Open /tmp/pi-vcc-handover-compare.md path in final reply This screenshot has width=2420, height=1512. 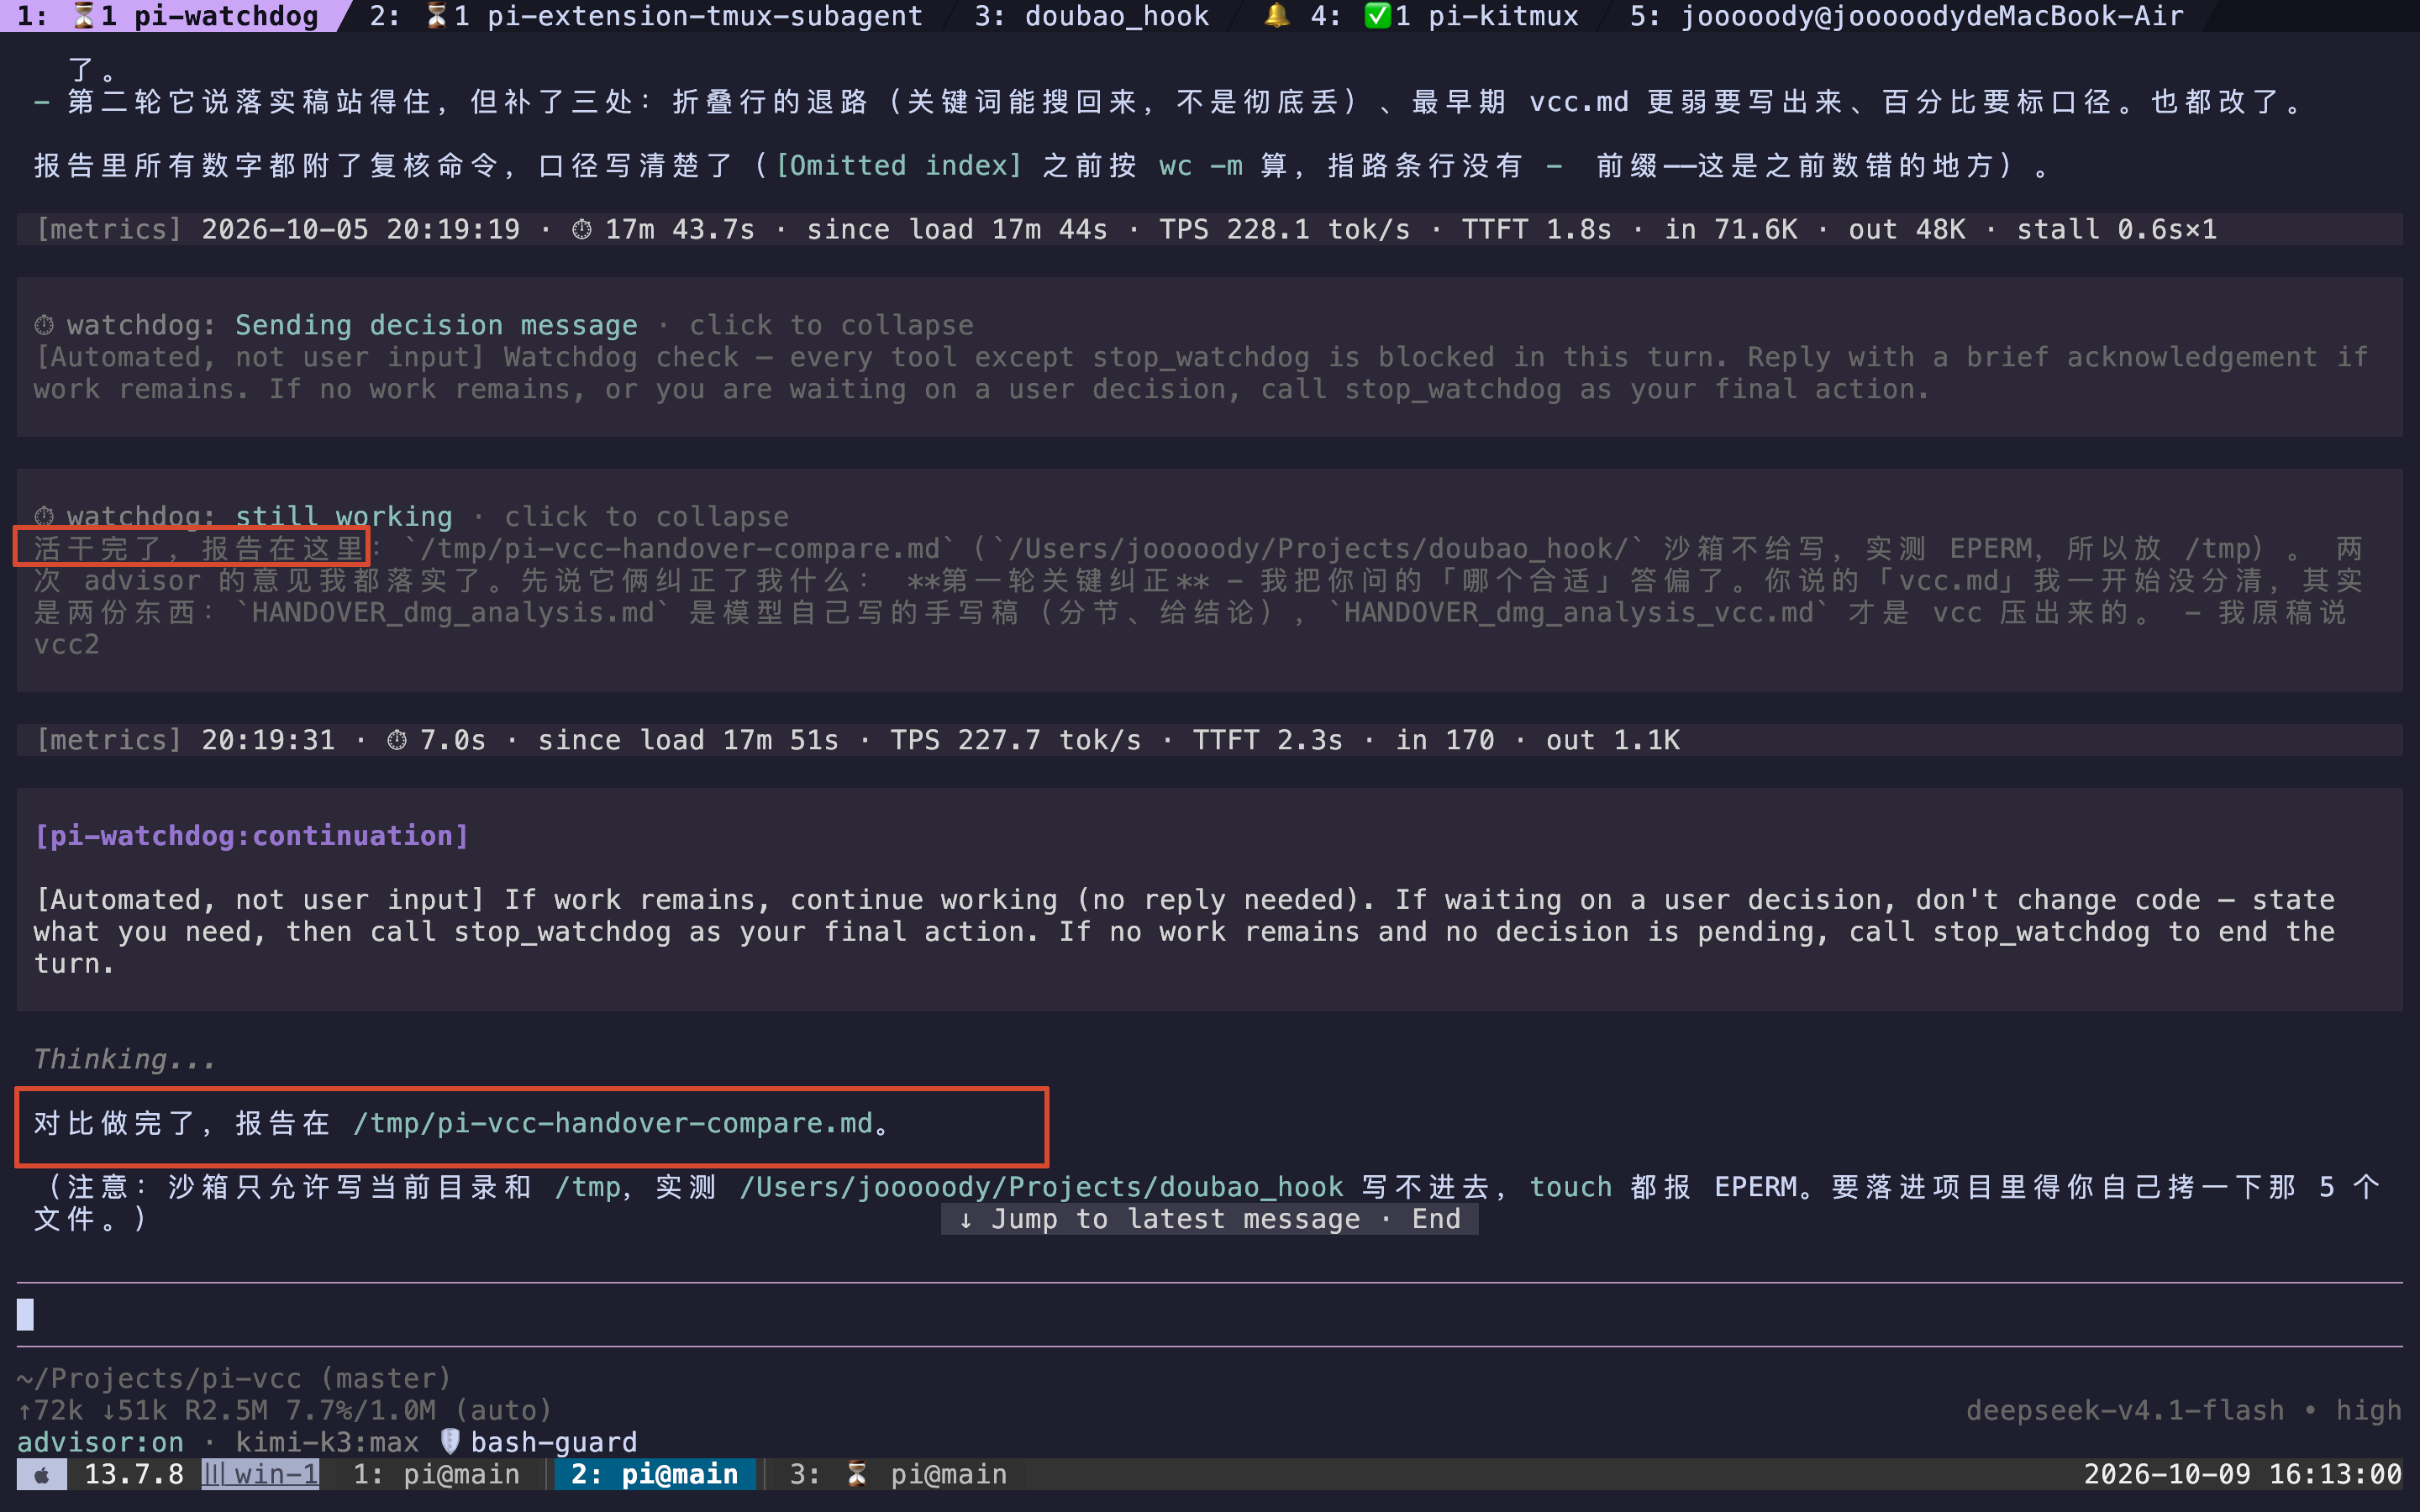pos(613,1123)
